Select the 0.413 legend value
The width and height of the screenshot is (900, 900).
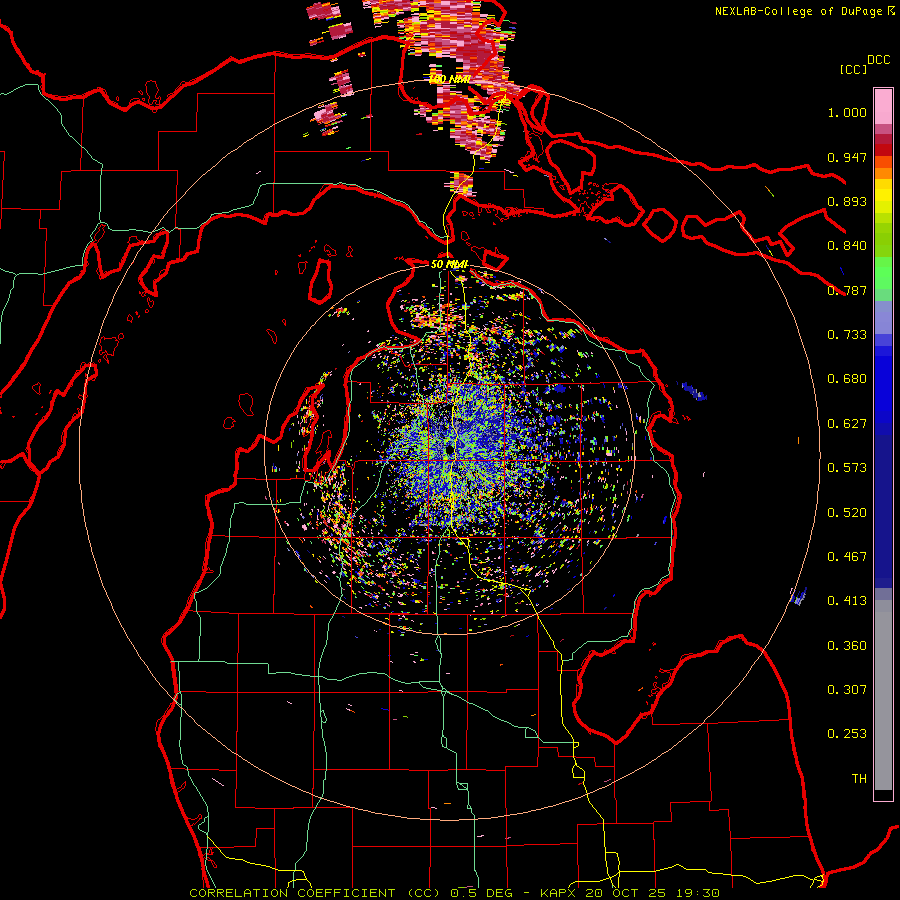click(x=847, y=601)
